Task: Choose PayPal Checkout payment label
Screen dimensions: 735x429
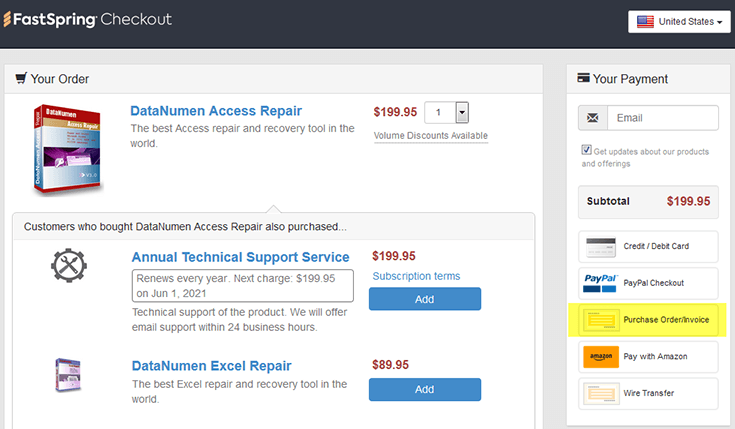Action: click(x=653, y=283)
